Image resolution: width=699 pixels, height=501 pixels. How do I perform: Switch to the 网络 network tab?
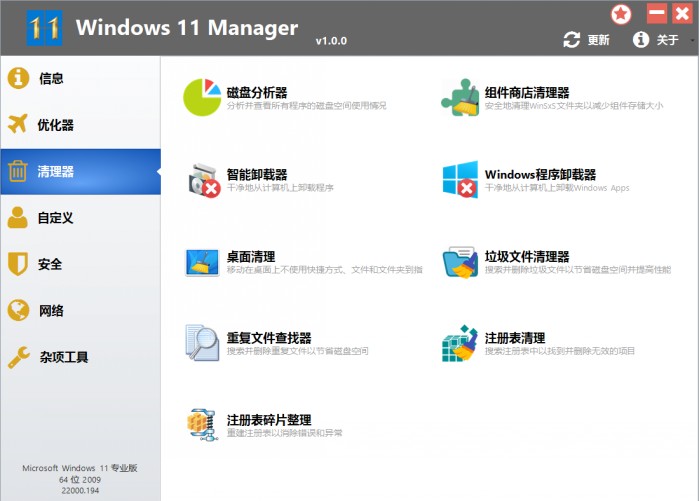click(x=50, y=310)
